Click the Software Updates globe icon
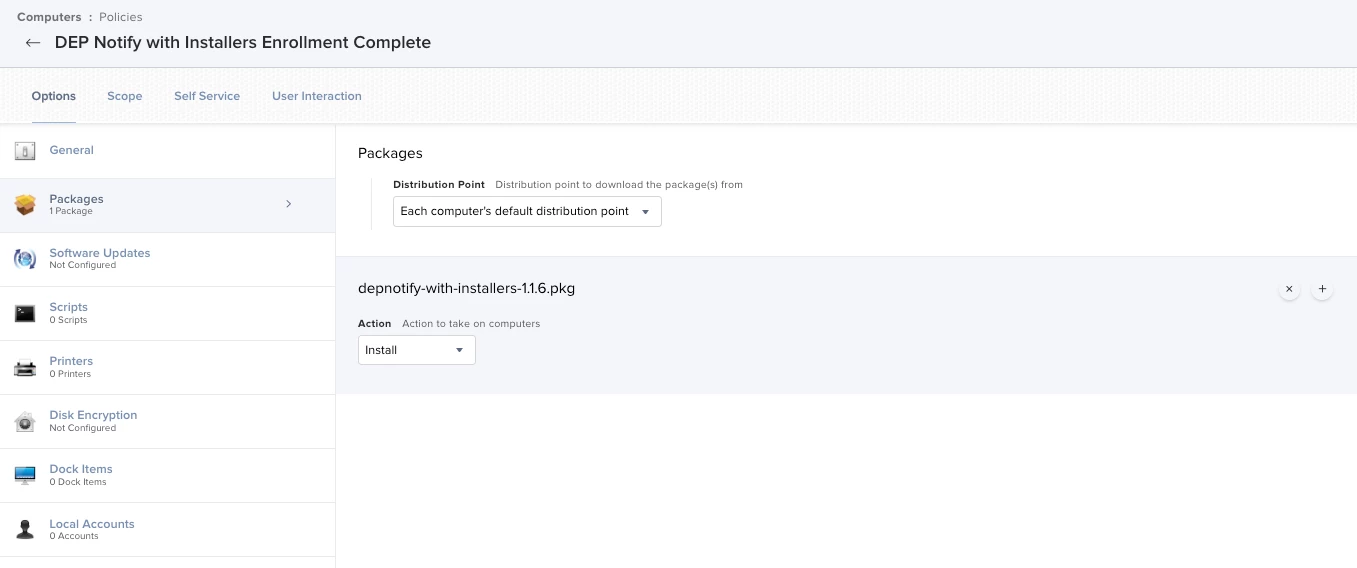 point(25,259)
